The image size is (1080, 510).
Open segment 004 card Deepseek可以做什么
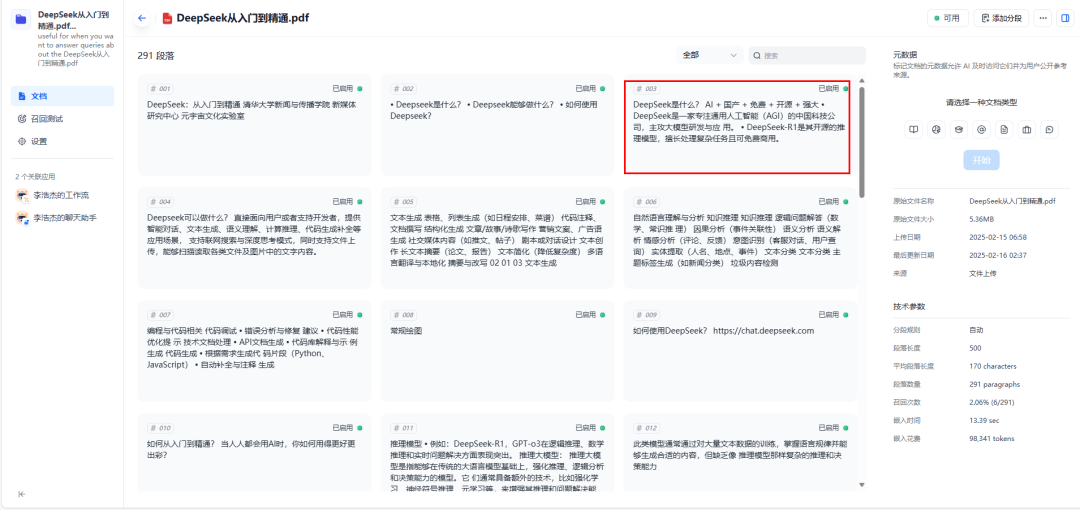(254, 238)
